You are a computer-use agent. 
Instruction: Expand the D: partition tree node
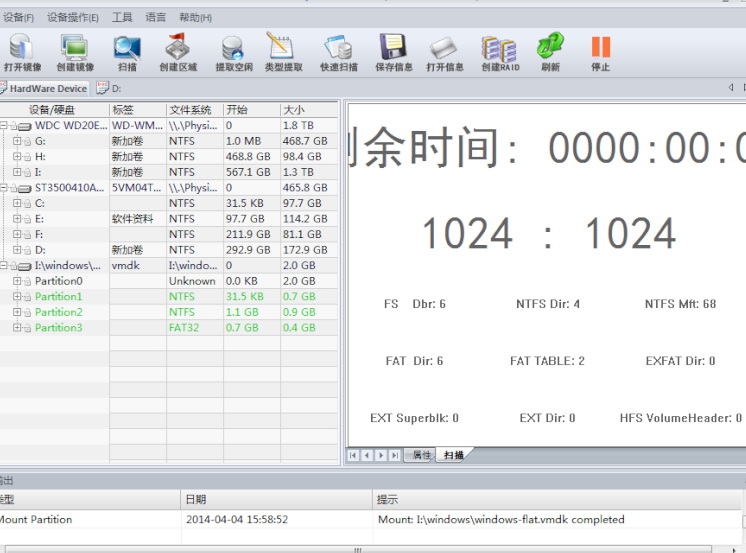[17, 250]
